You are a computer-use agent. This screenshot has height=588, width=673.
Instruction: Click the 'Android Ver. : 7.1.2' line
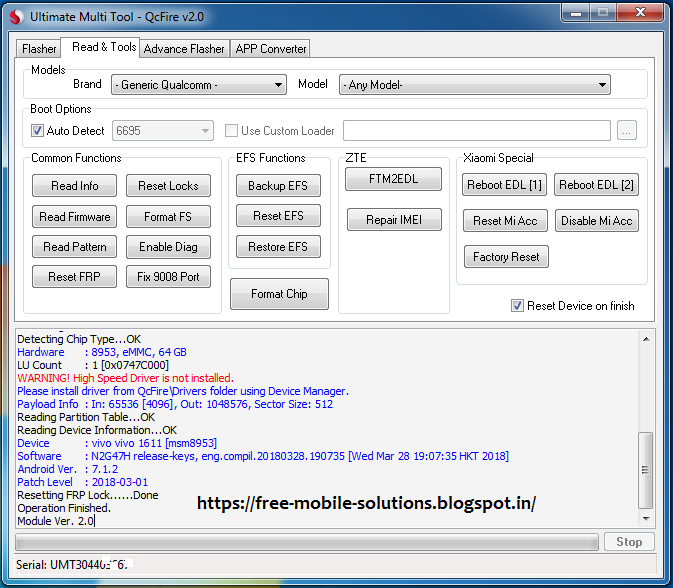click(x=67, y=469)
